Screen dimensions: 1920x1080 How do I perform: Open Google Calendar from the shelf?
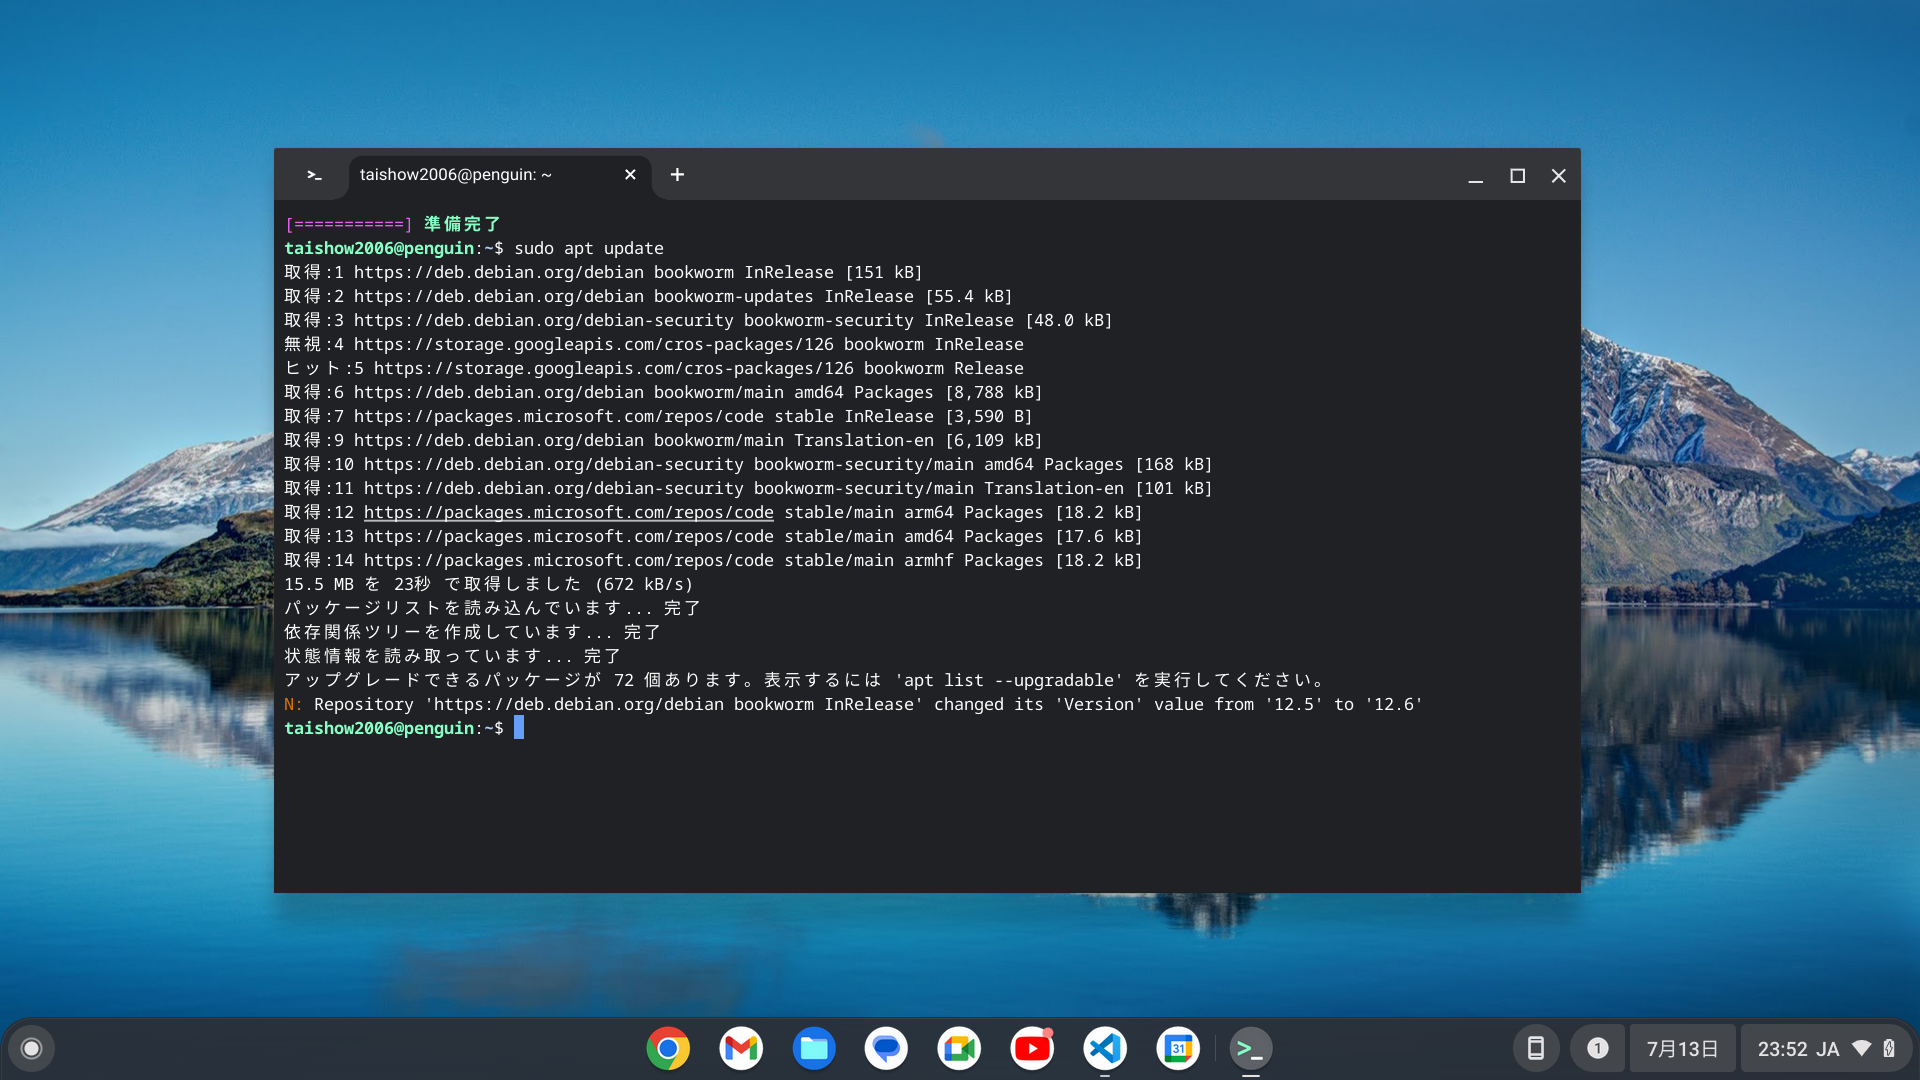tap(1178, 1048)
